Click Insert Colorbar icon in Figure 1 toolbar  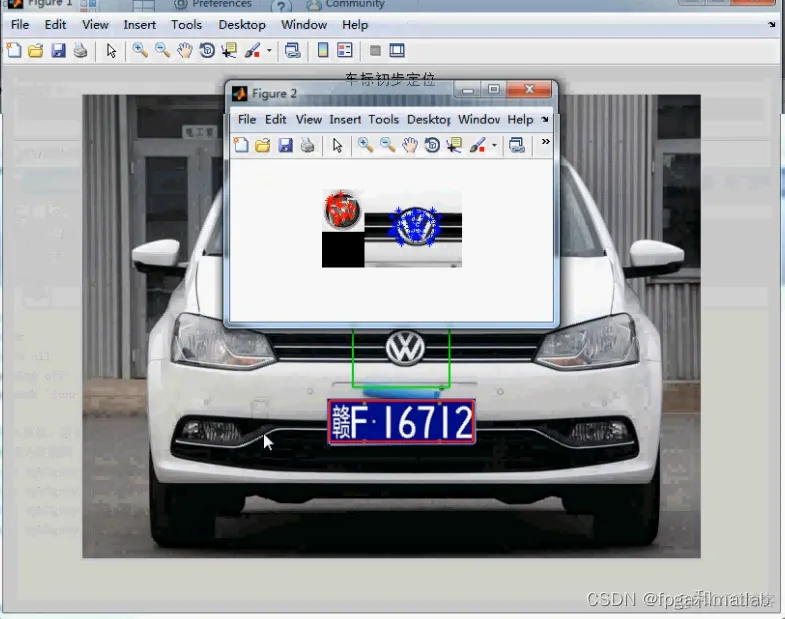[323, 51]
